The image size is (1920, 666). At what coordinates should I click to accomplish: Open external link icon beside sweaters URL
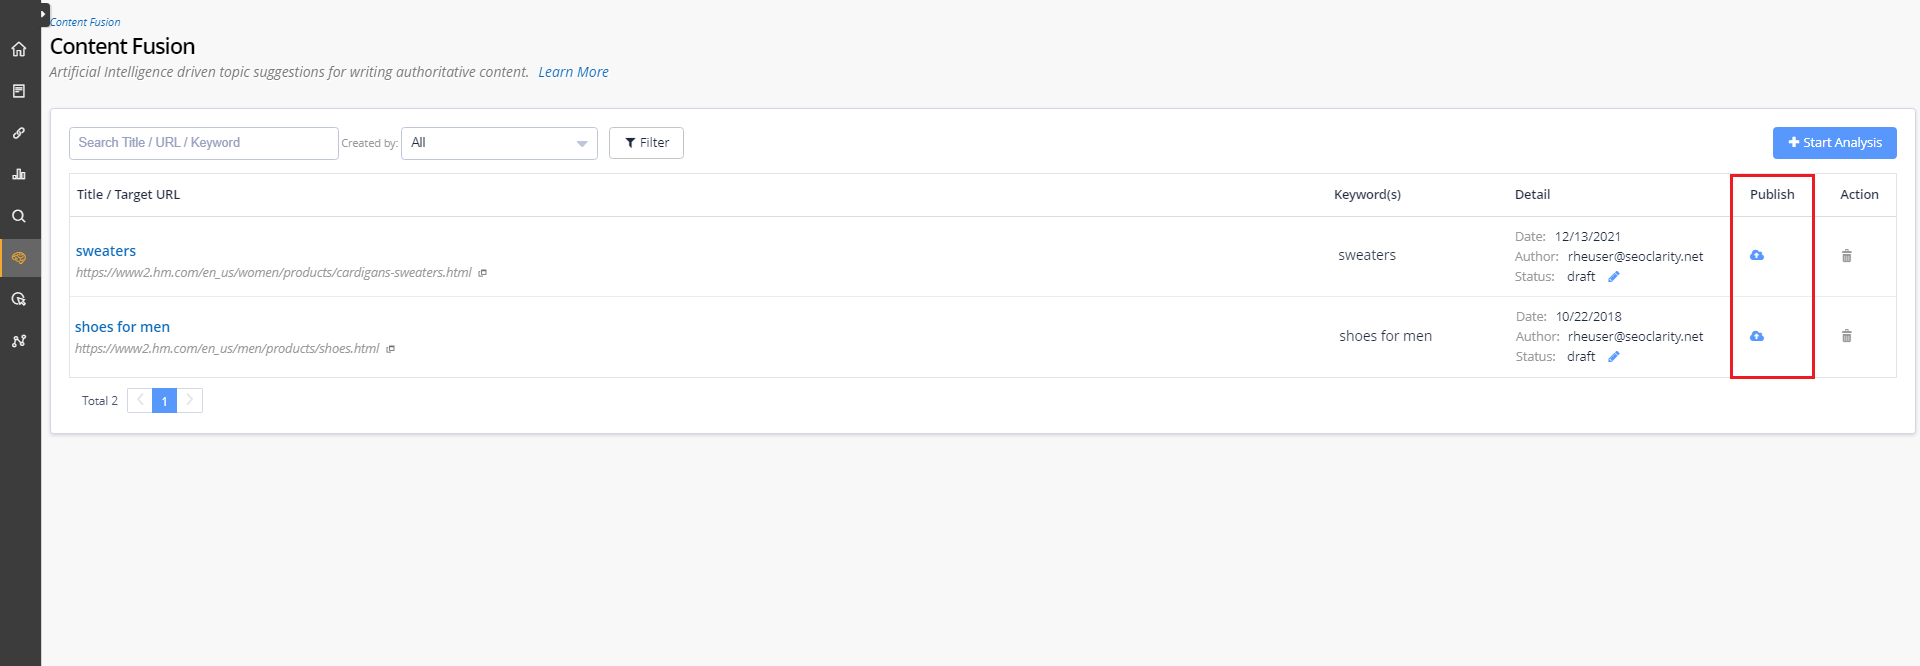click(x=483, y=273)
